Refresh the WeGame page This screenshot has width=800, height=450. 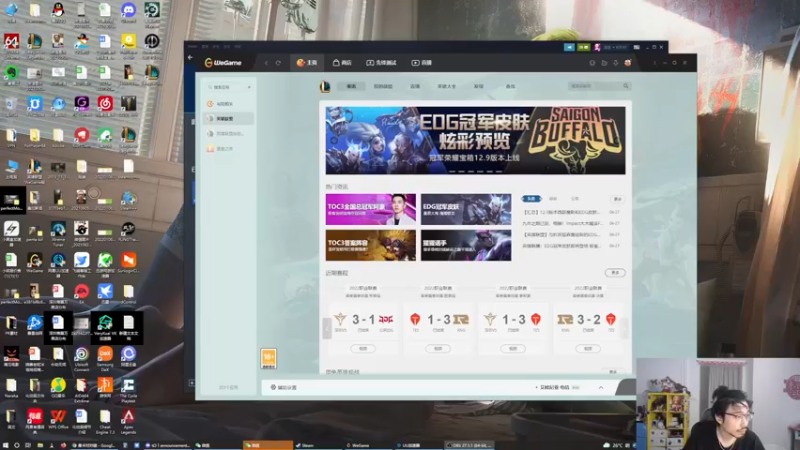coord(278,63)
